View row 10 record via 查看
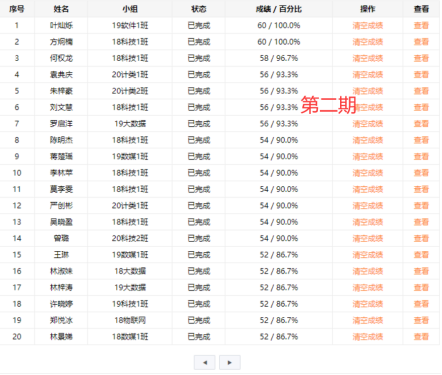442x375 pixels. point(421,173)
